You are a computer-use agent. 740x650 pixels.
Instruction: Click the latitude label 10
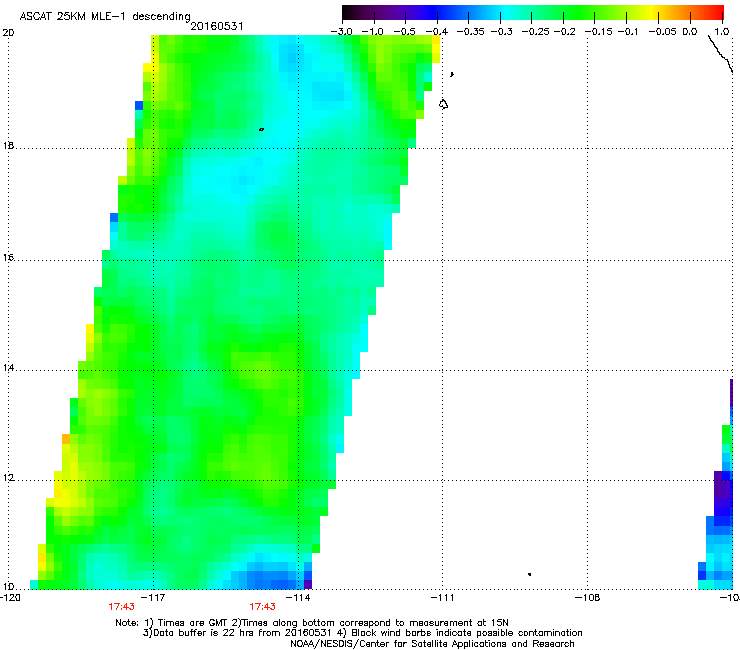tap(8, 587)
